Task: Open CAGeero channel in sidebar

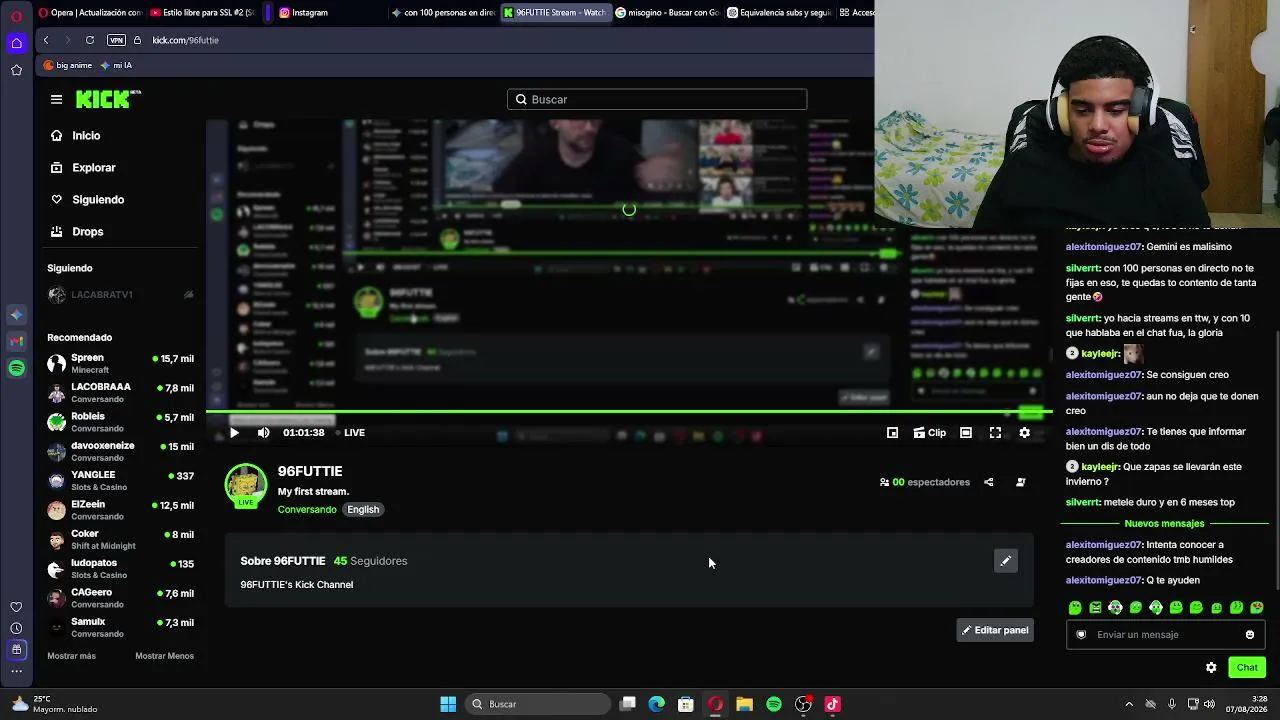Action: (x=121, y=598)
